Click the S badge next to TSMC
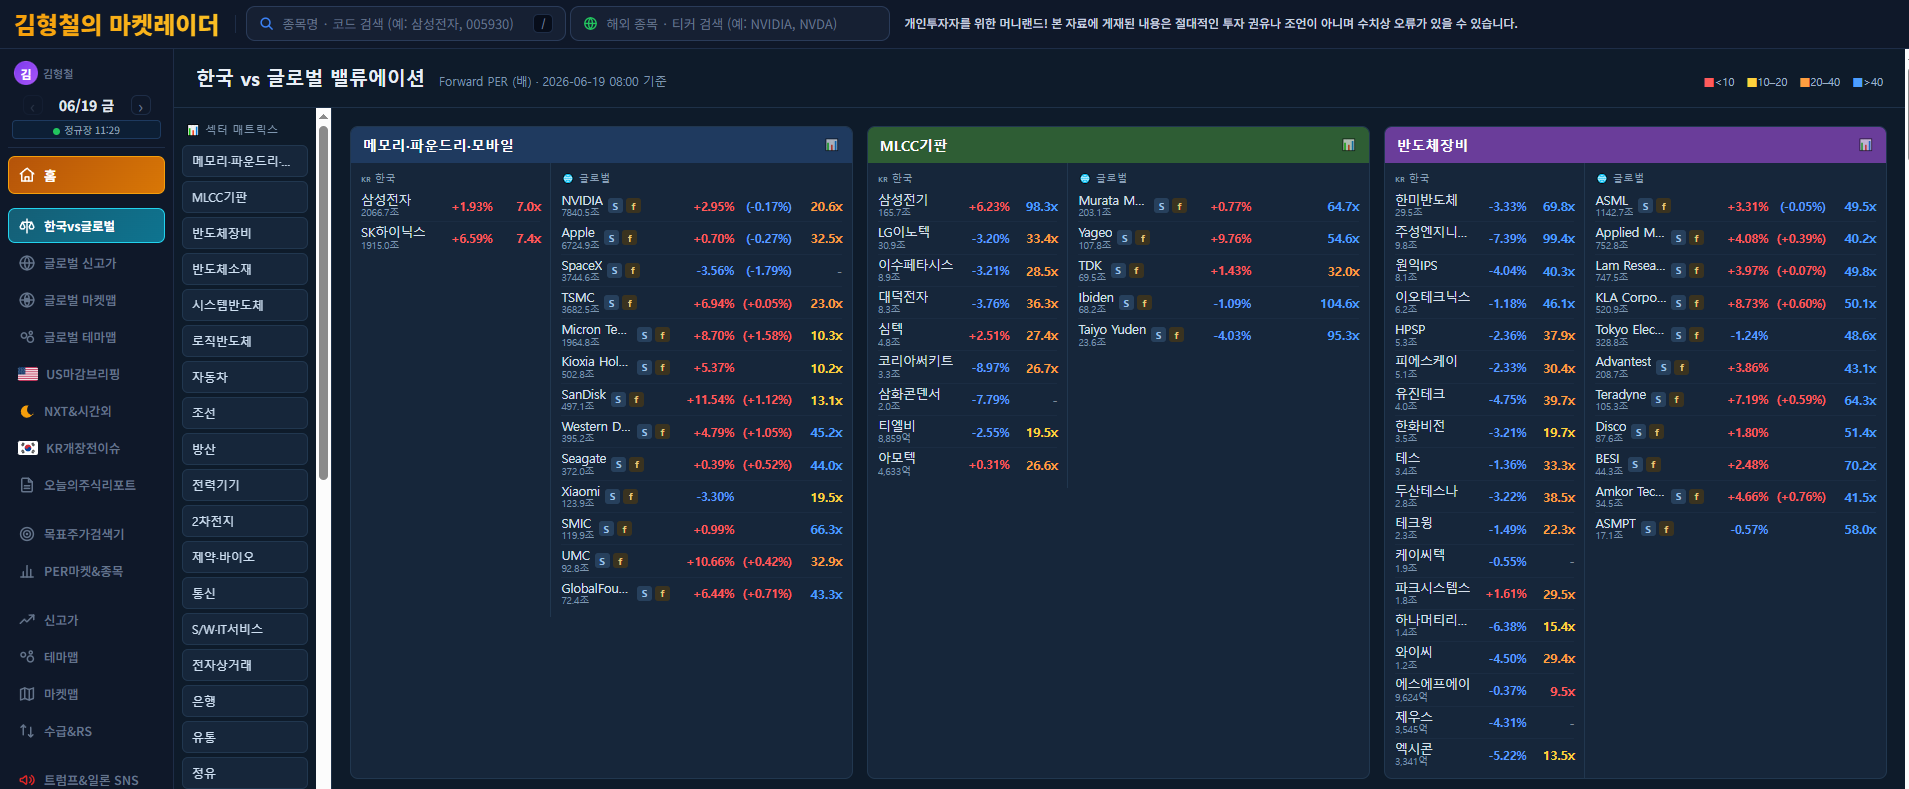This screenshot has width=1909, height=789. click(x=610, y=303)
